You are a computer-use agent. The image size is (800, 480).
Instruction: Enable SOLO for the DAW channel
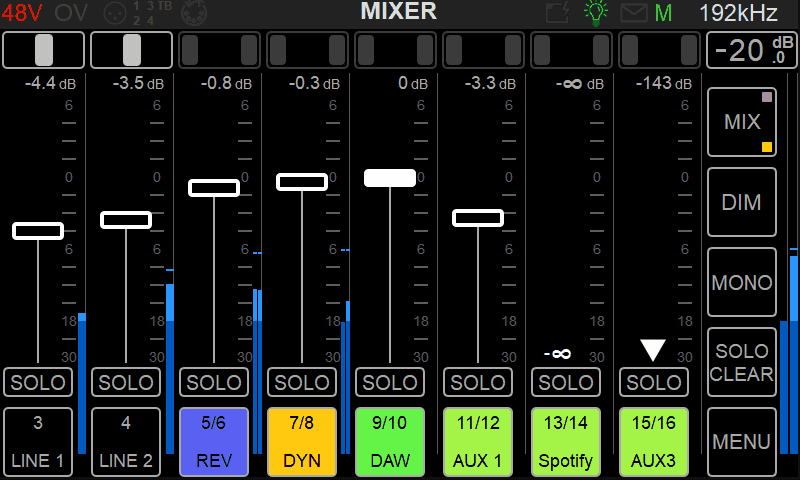tap(390, 383)
